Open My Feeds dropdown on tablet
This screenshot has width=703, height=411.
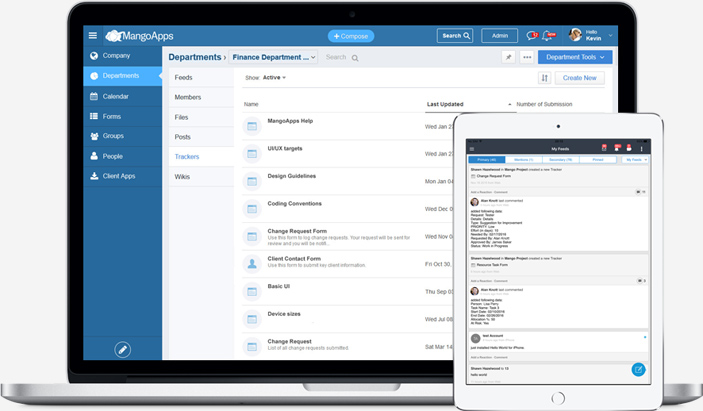[x=637, y=160]
